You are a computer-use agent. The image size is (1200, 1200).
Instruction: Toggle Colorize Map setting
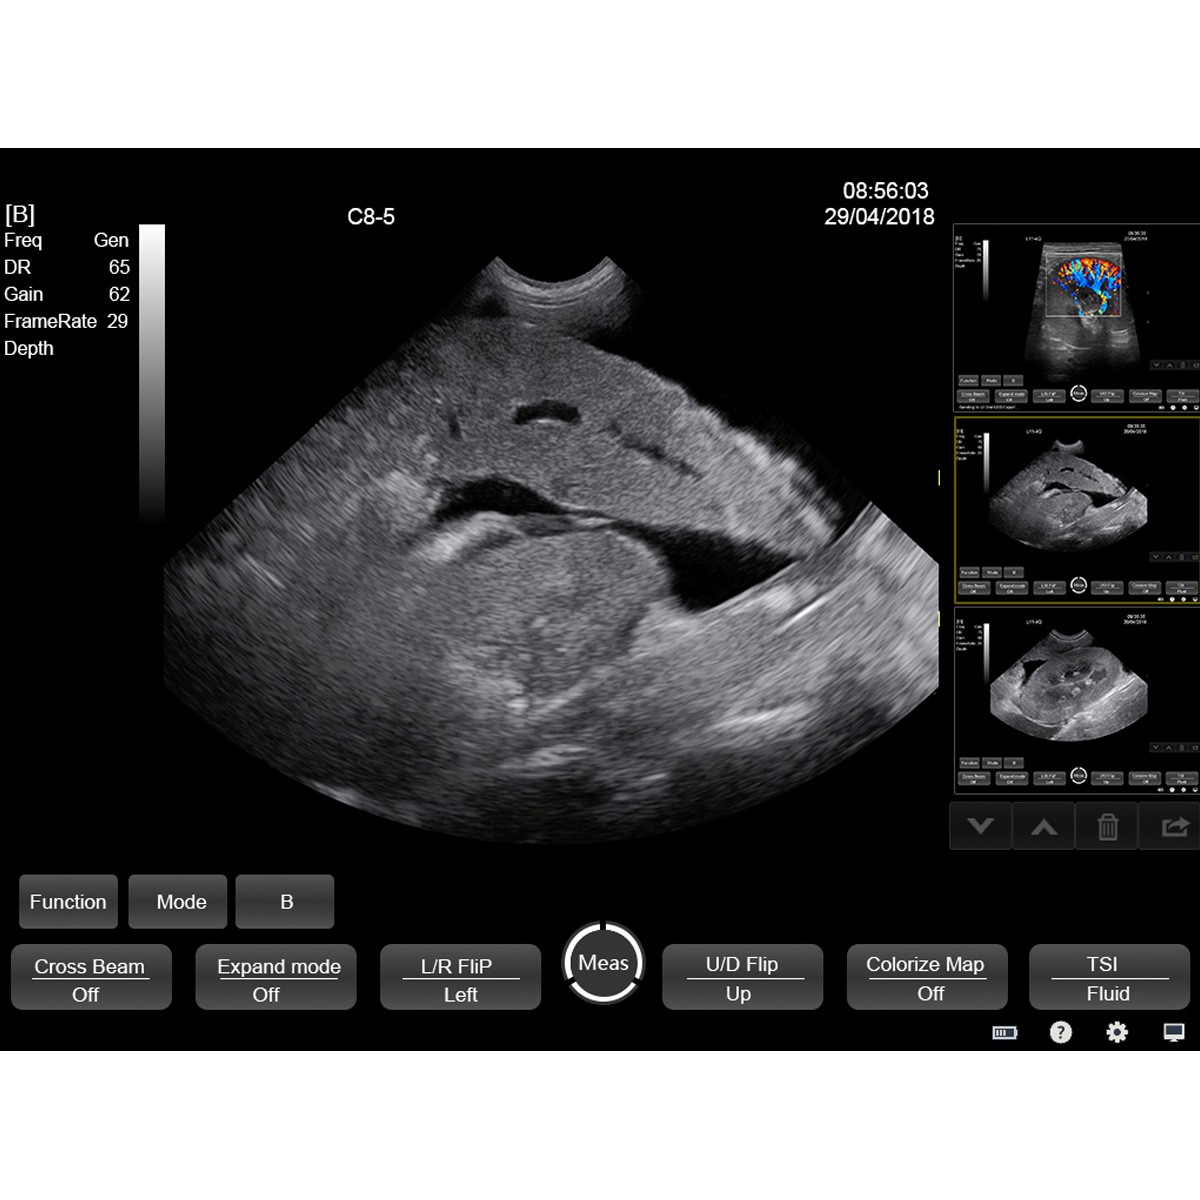tap(927, 978)
